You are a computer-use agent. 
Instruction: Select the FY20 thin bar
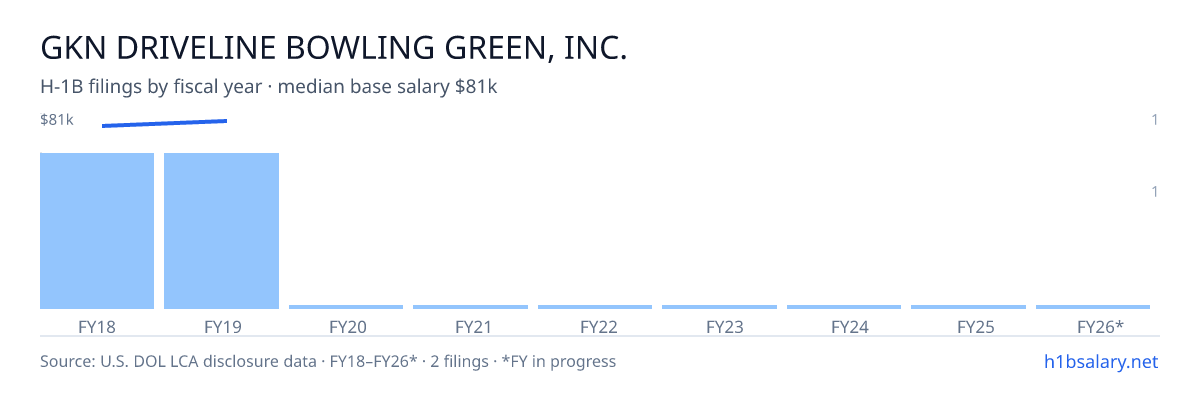click(346, 307)
